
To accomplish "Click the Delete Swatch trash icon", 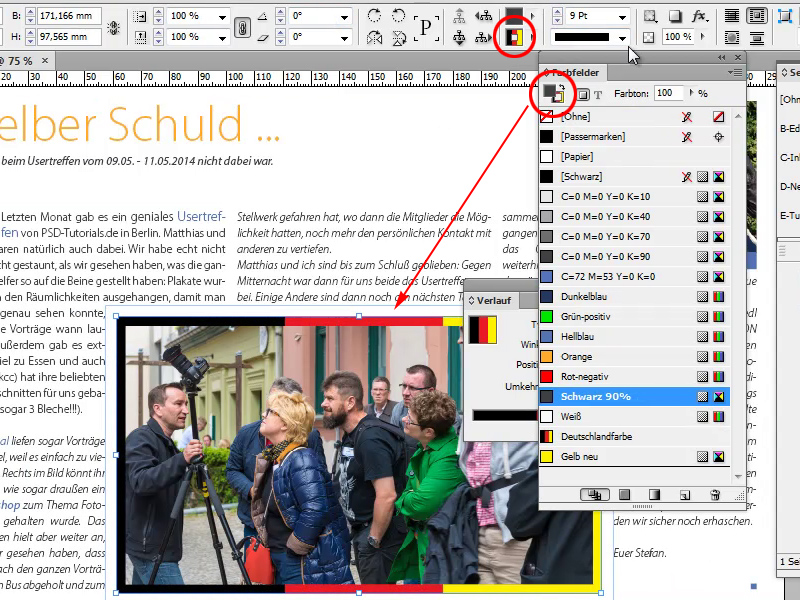I will pyautogui.click(x=715, y=494).
